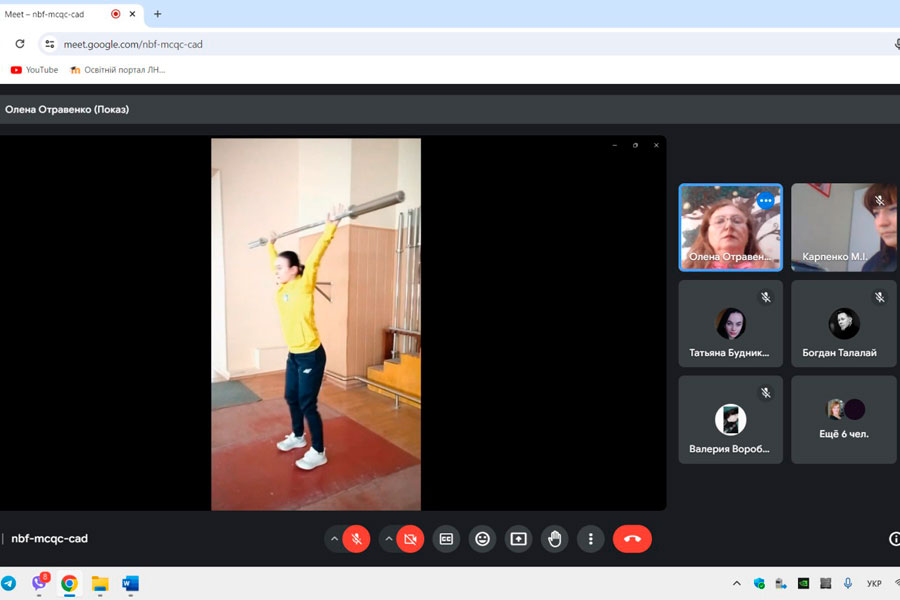The width and height of the screenshot is (900, 600).
Task: Click muted mic icon on Валерия Вороб tile
Action: point(766,393)
